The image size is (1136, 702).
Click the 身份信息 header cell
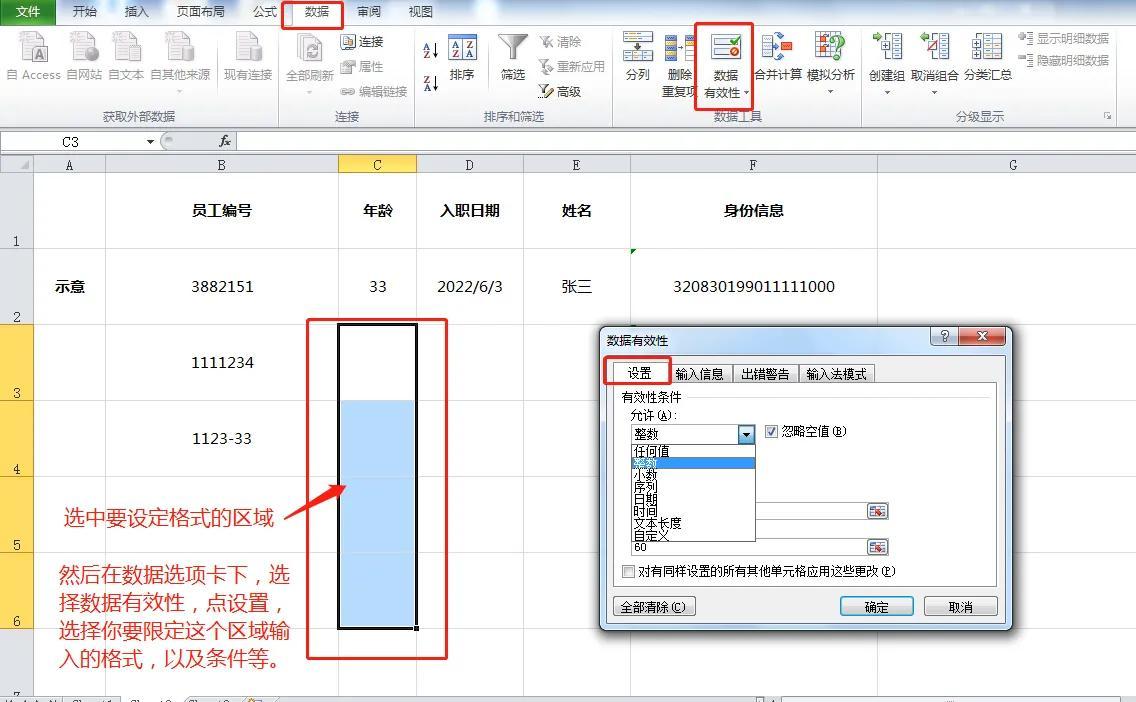(x=753, y=211)
